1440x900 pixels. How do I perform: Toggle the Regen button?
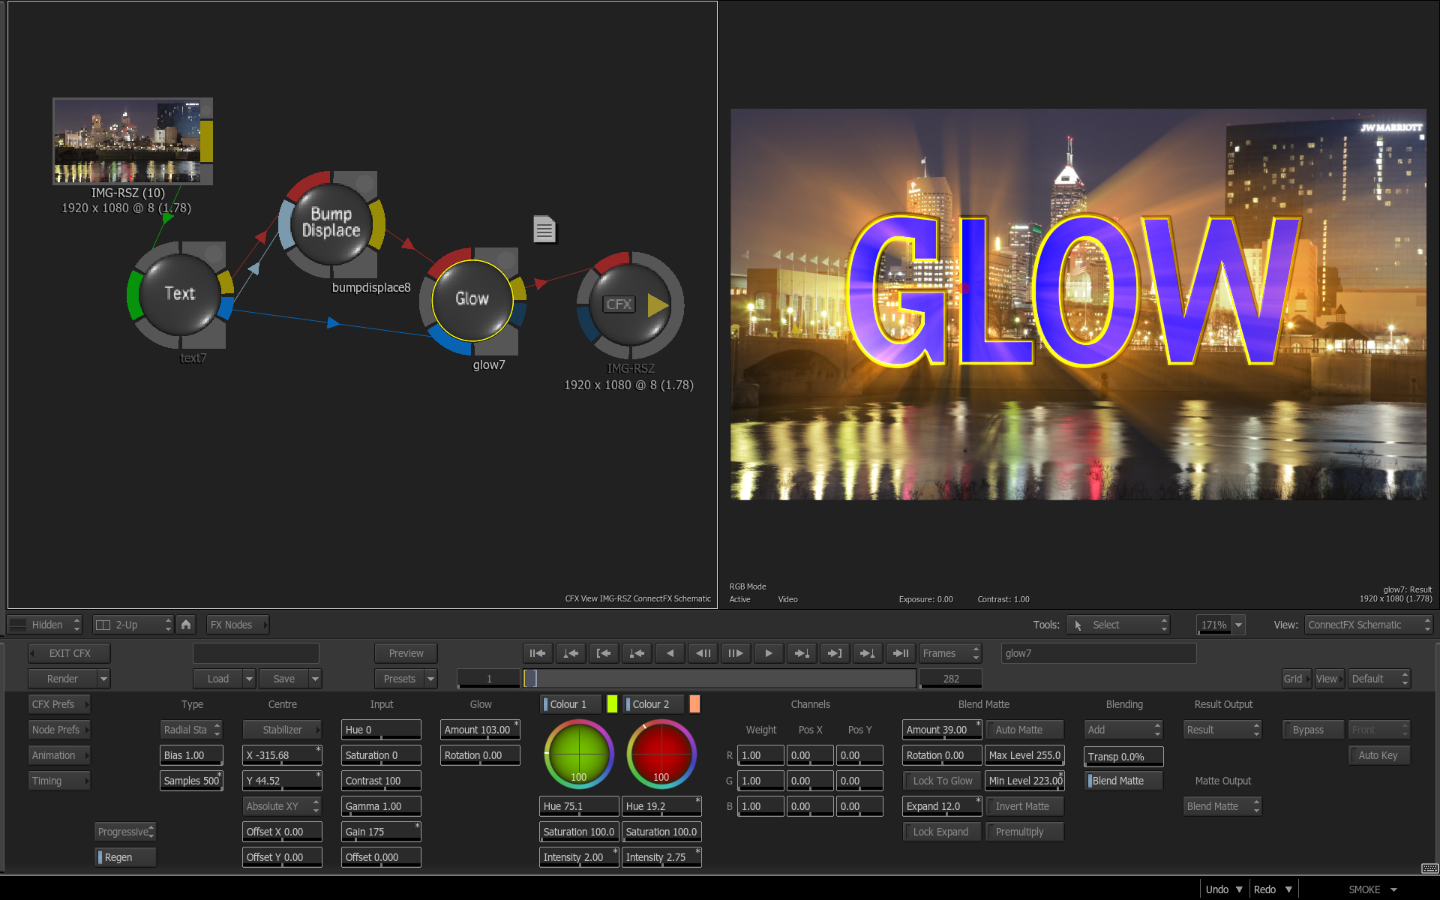click(125, 858)
